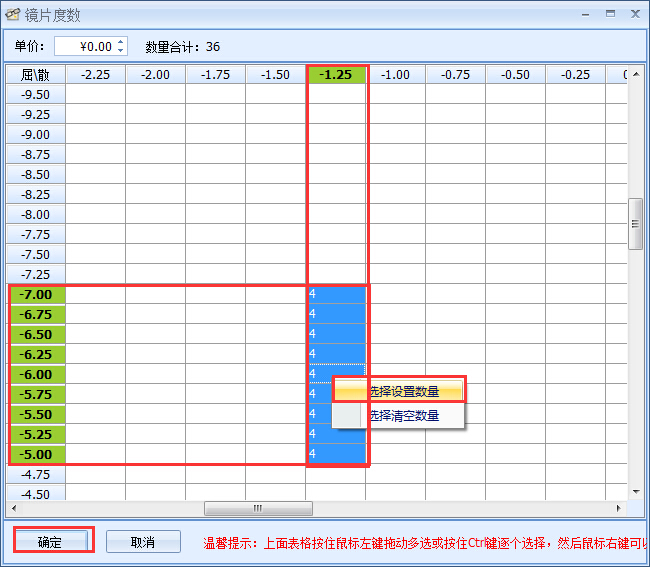Click cell with 4 in row -5.25
This screenshot has height=567, width=650.
pyautogui.click(x=337, y=434)
